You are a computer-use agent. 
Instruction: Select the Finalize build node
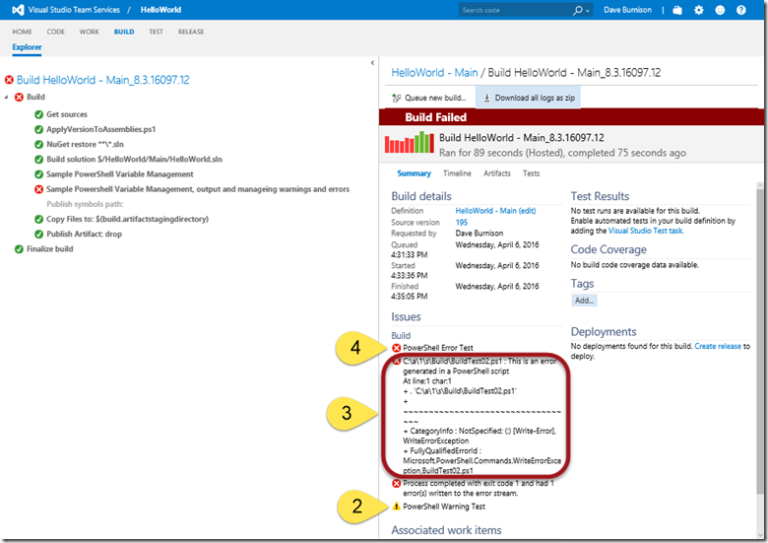pos(49,249)
